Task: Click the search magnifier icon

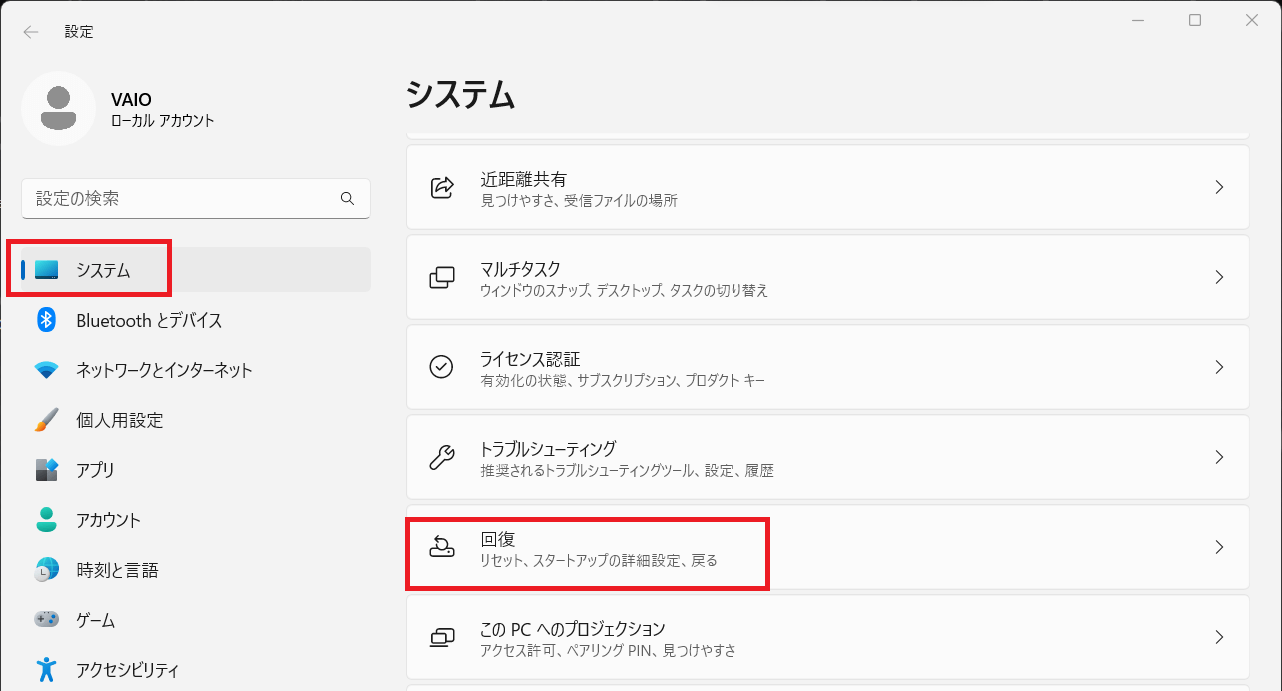Action: (348, 198)
